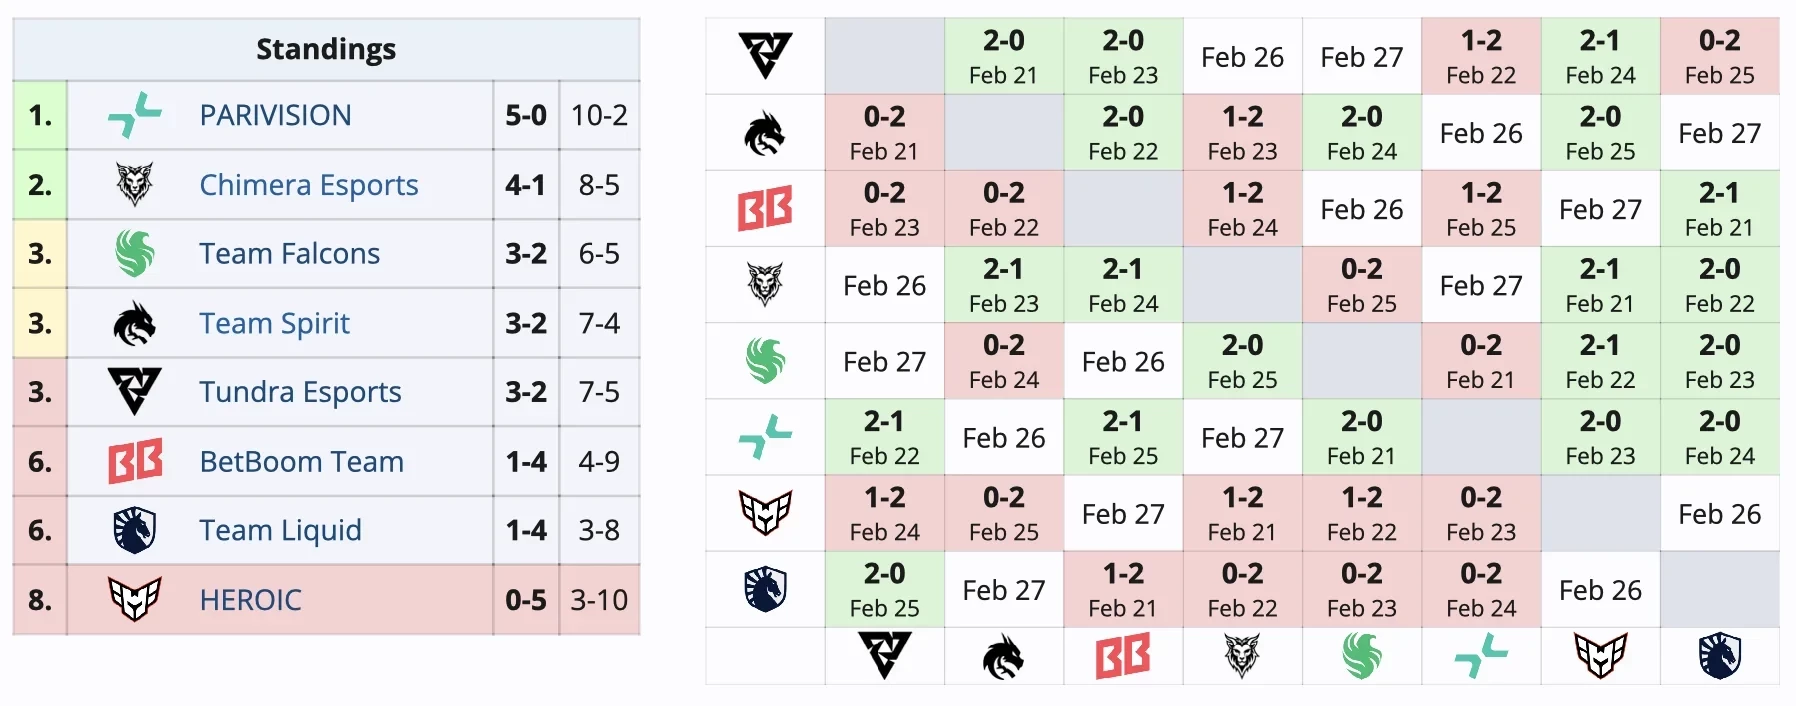
Task: Click the PARIVISION logo in Standings table
Action: (134, 115)
